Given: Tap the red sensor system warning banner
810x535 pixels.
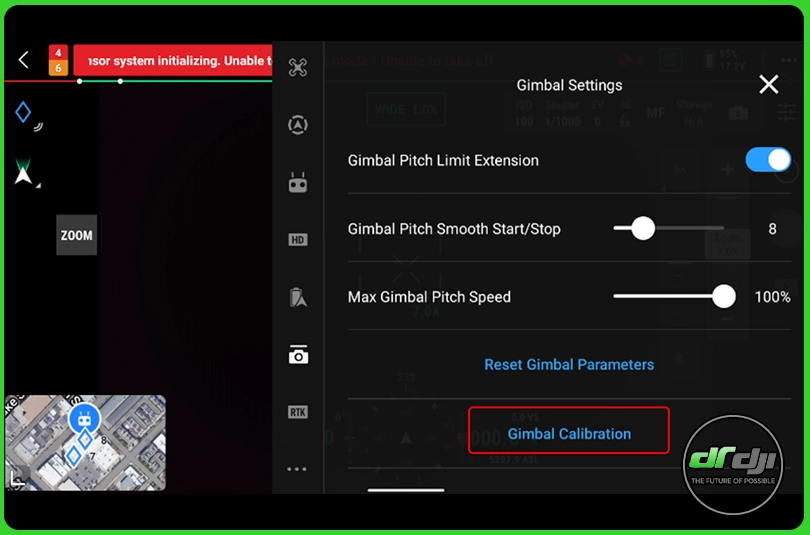Looking at the screenshot, I should [x=172, y=61].
